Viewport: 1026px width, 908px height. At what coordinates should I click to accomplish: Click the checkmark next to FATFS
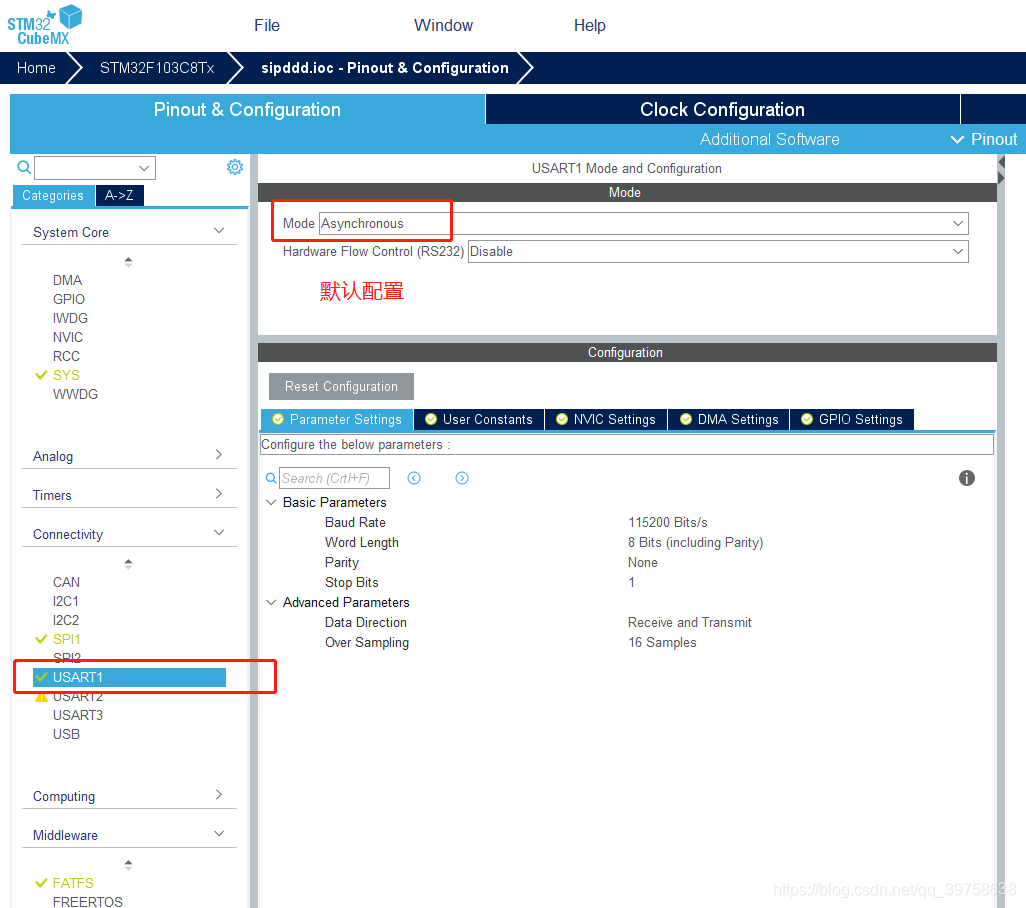pos(41,882)
